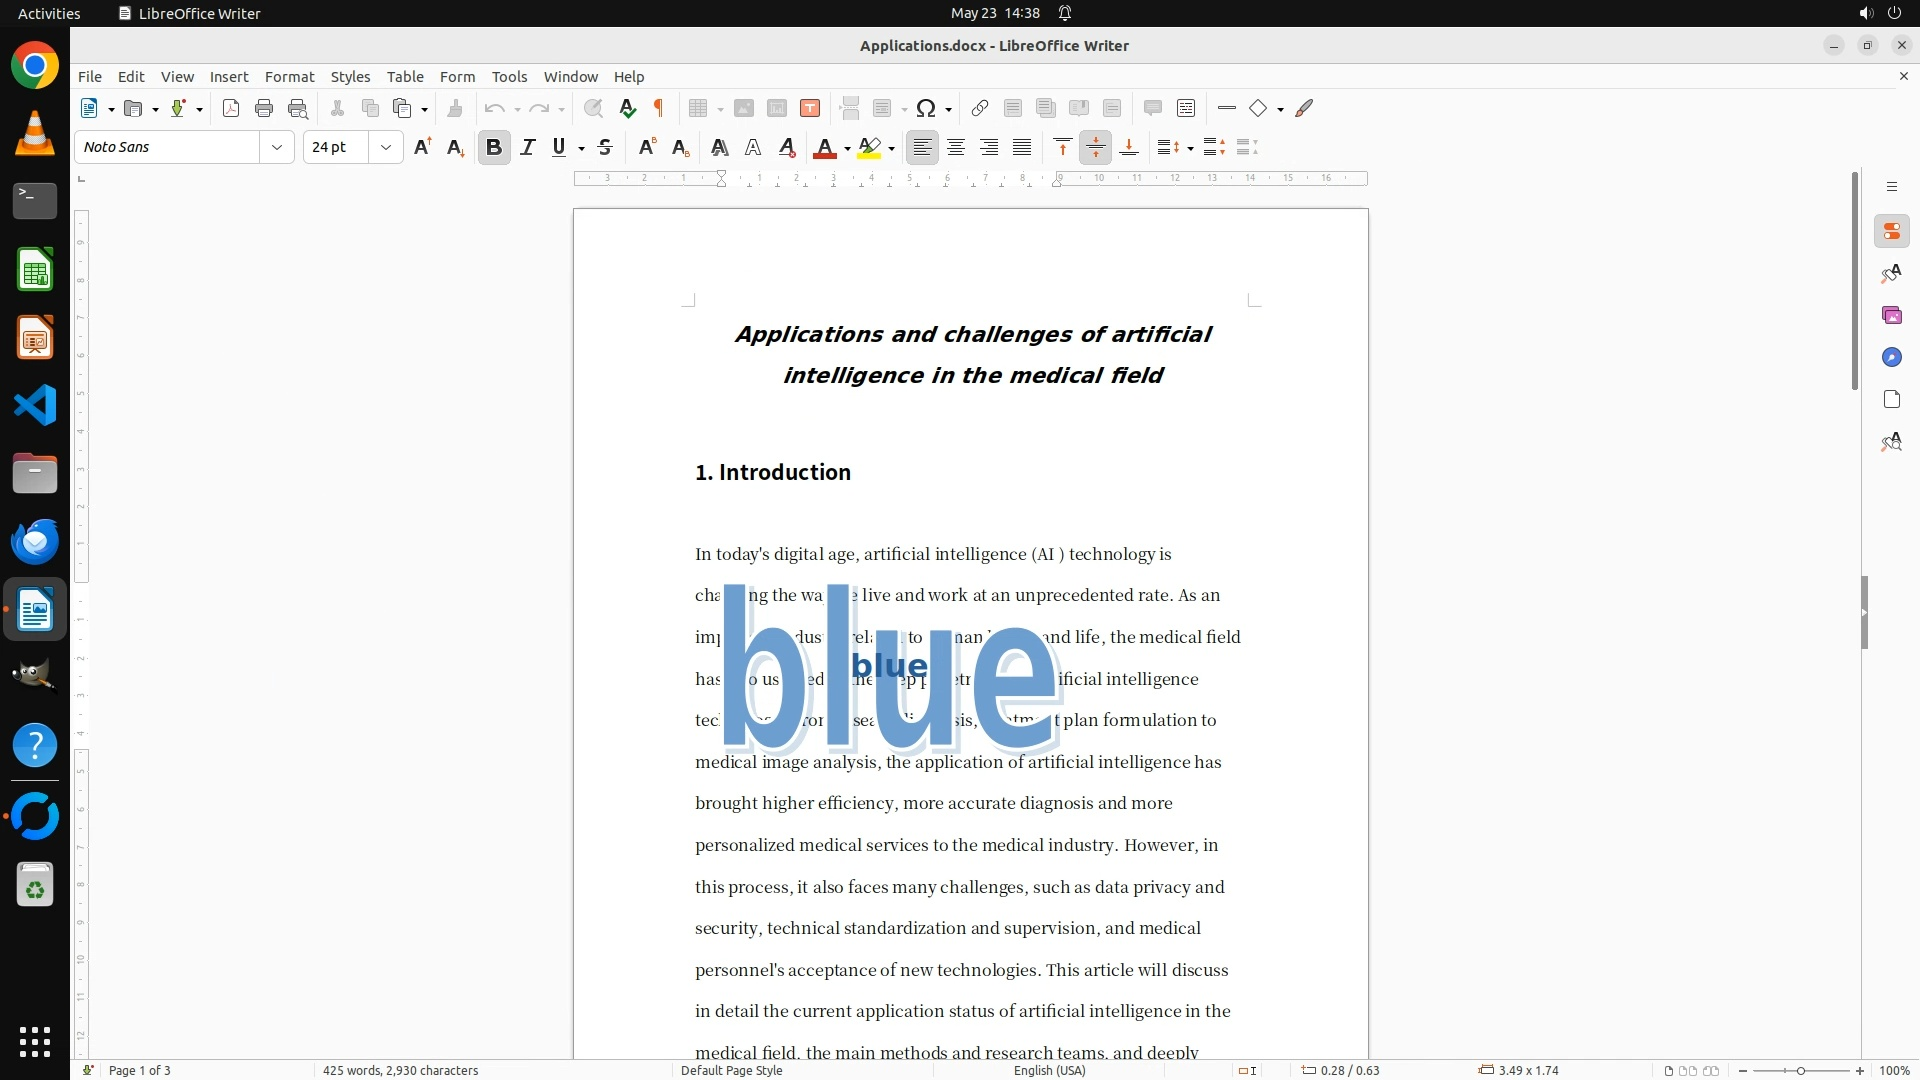The image size is (1920, 1080).
Task: Click the Print icon in toolbar
Action: 264,108
